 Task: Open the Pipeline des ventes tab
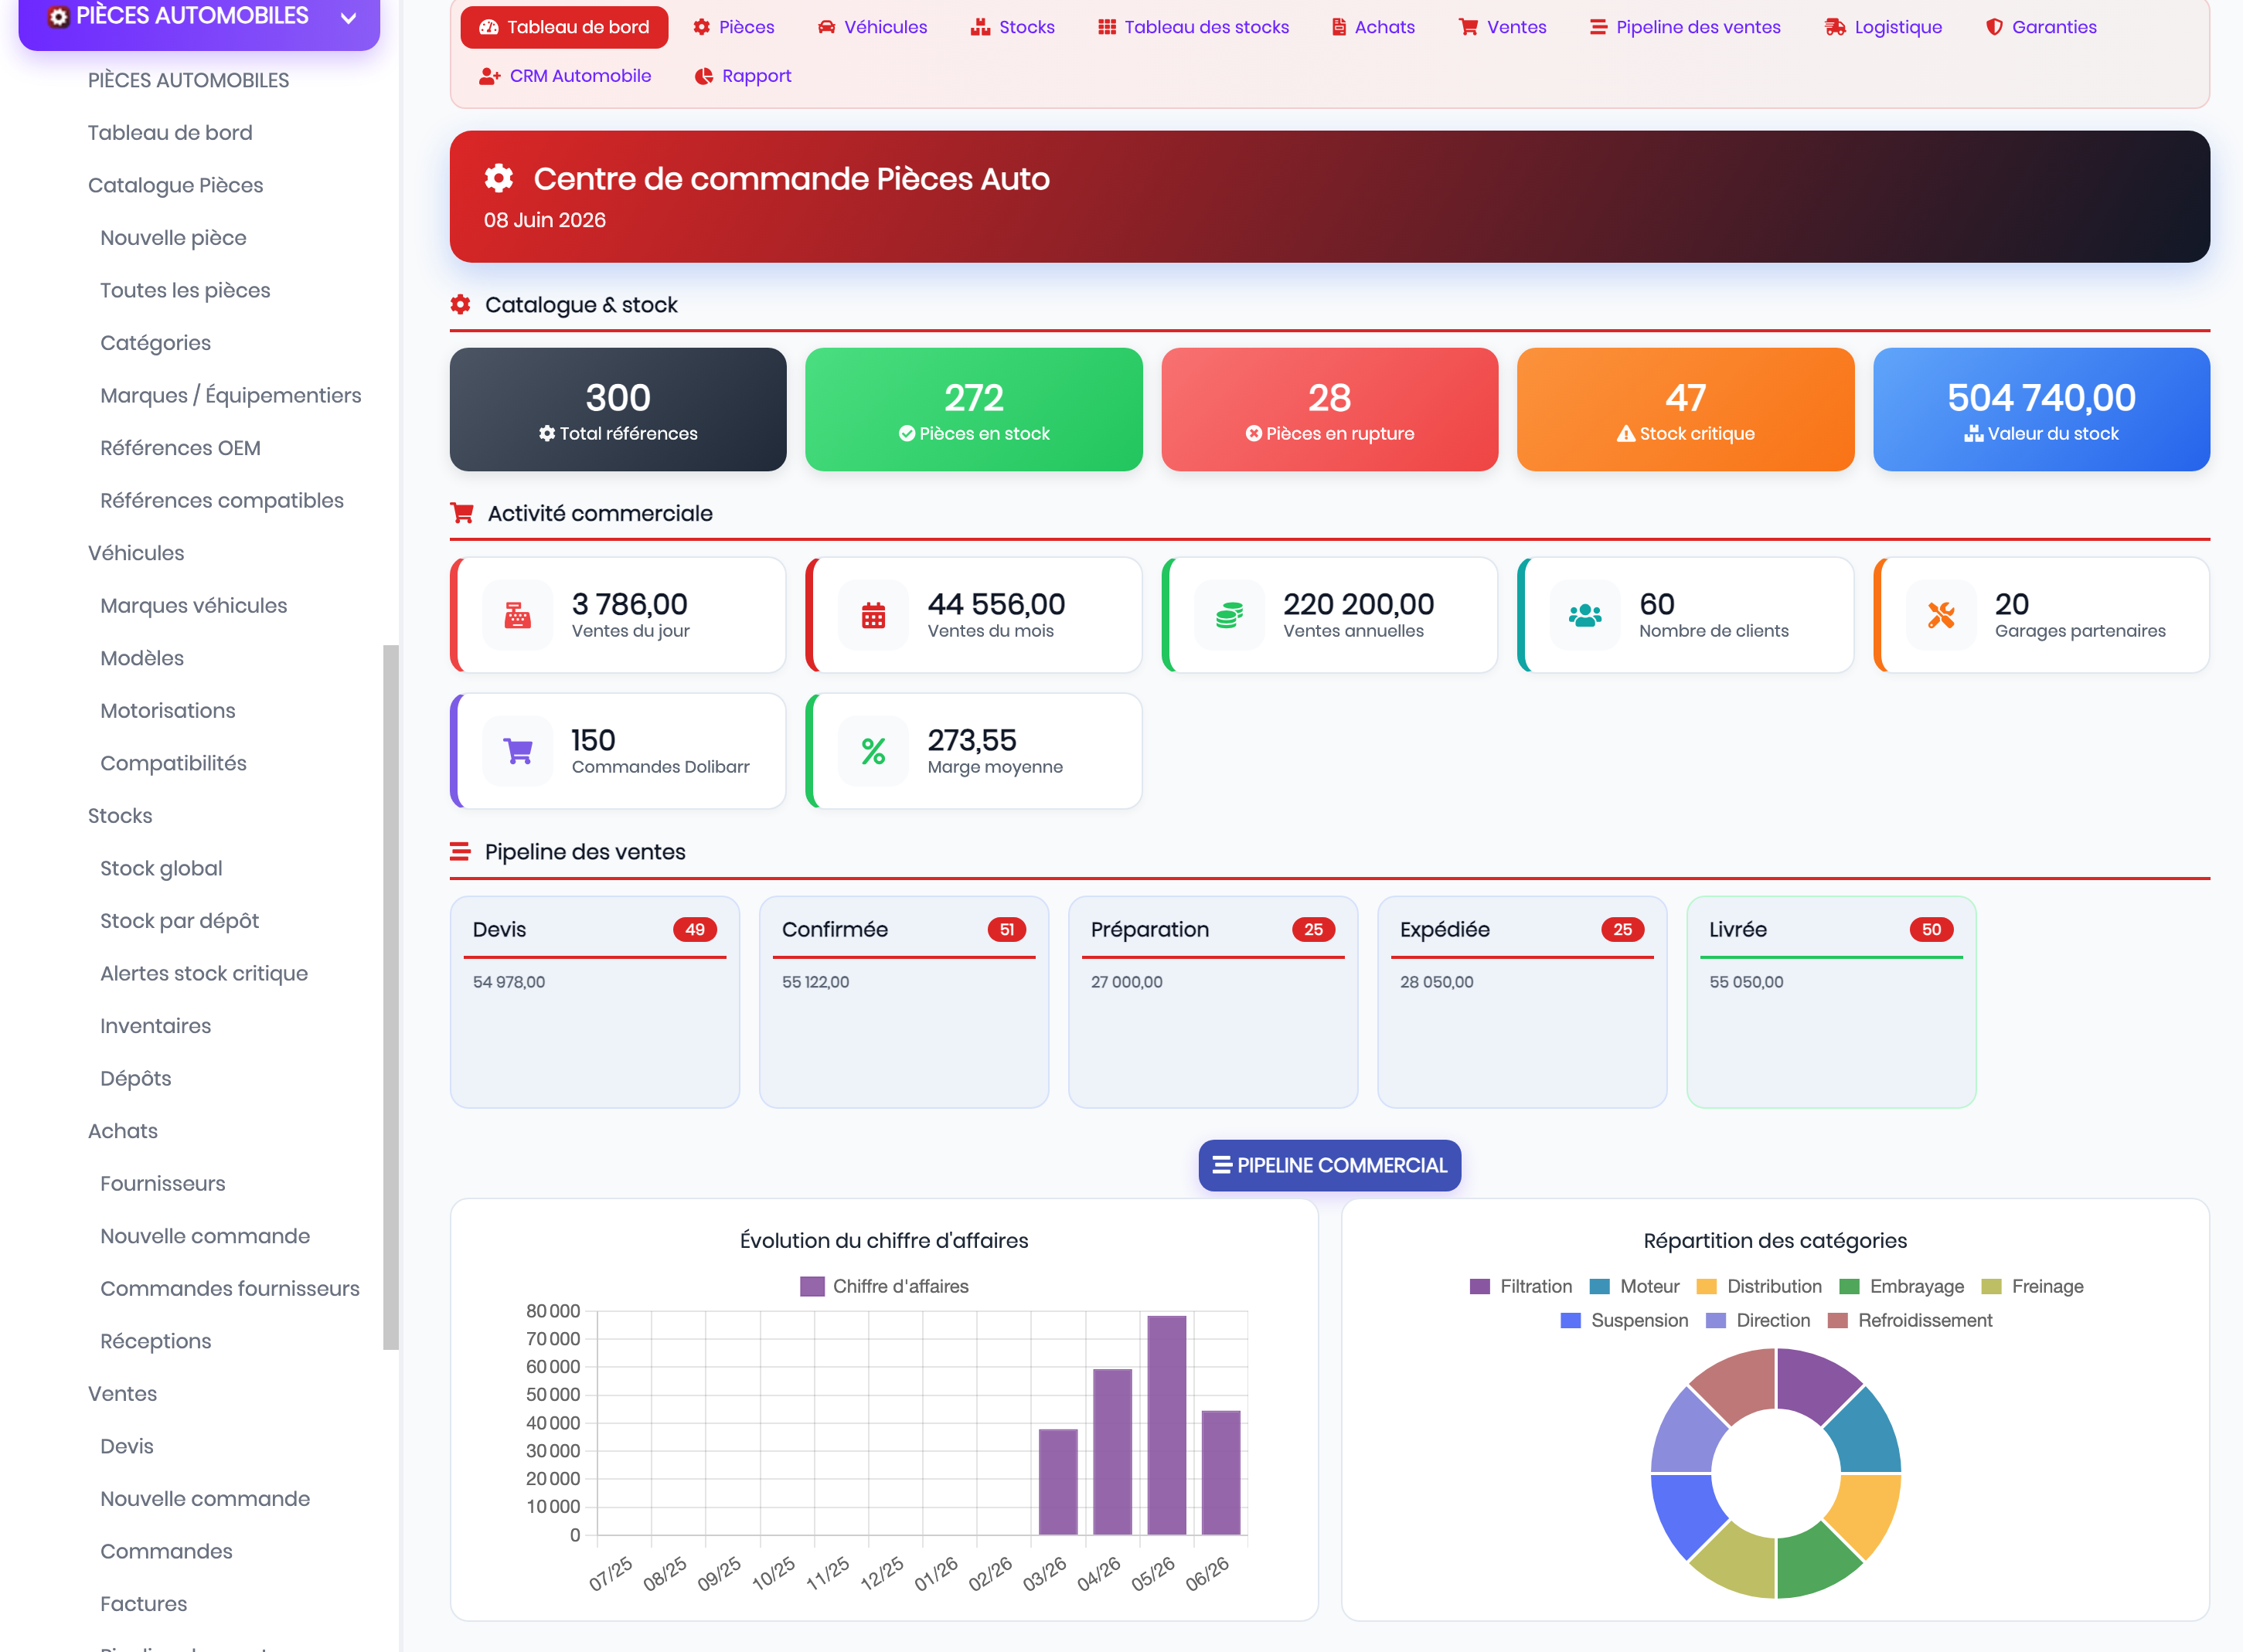click(1685, 27)
